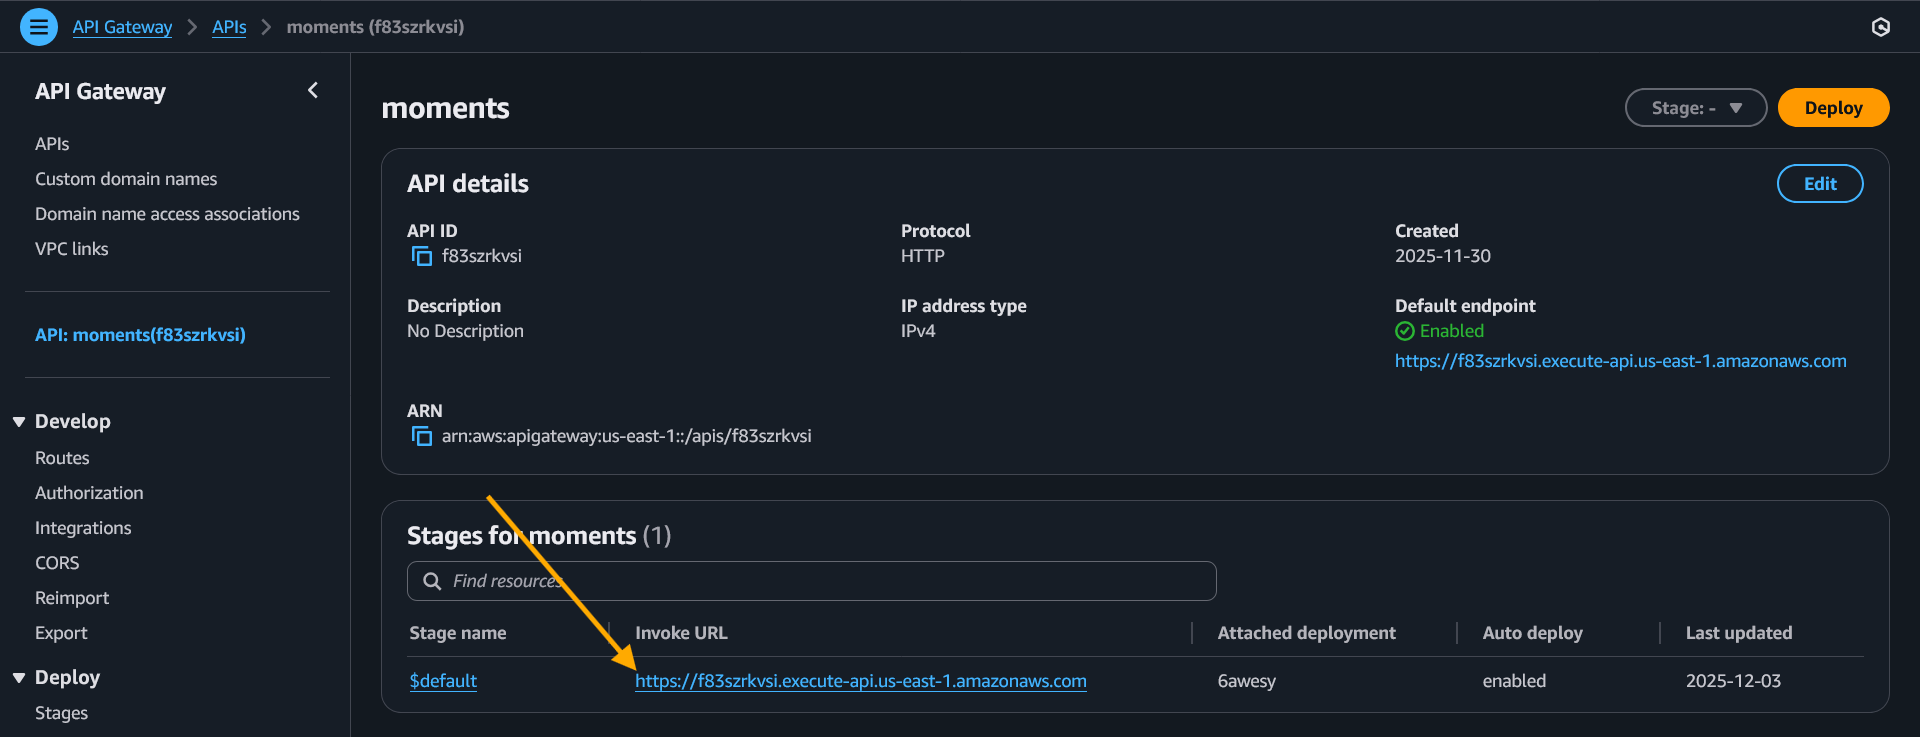Viewport: 1920px width, 737px height.
Task: Open Routes in the sidebar
Action: [x=62, y=458]
